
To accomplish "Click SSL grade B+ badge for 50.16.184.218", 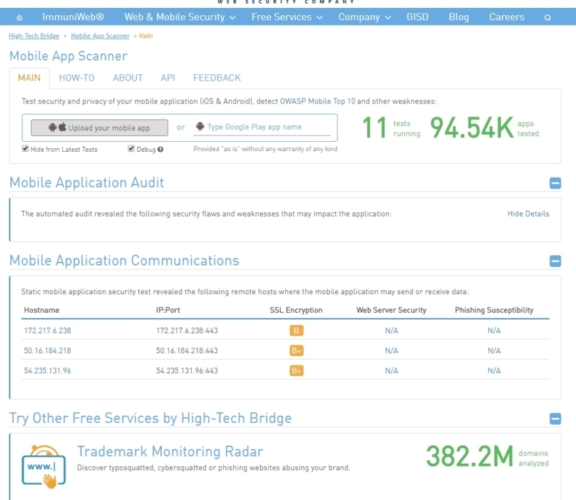I will point(296,350).
